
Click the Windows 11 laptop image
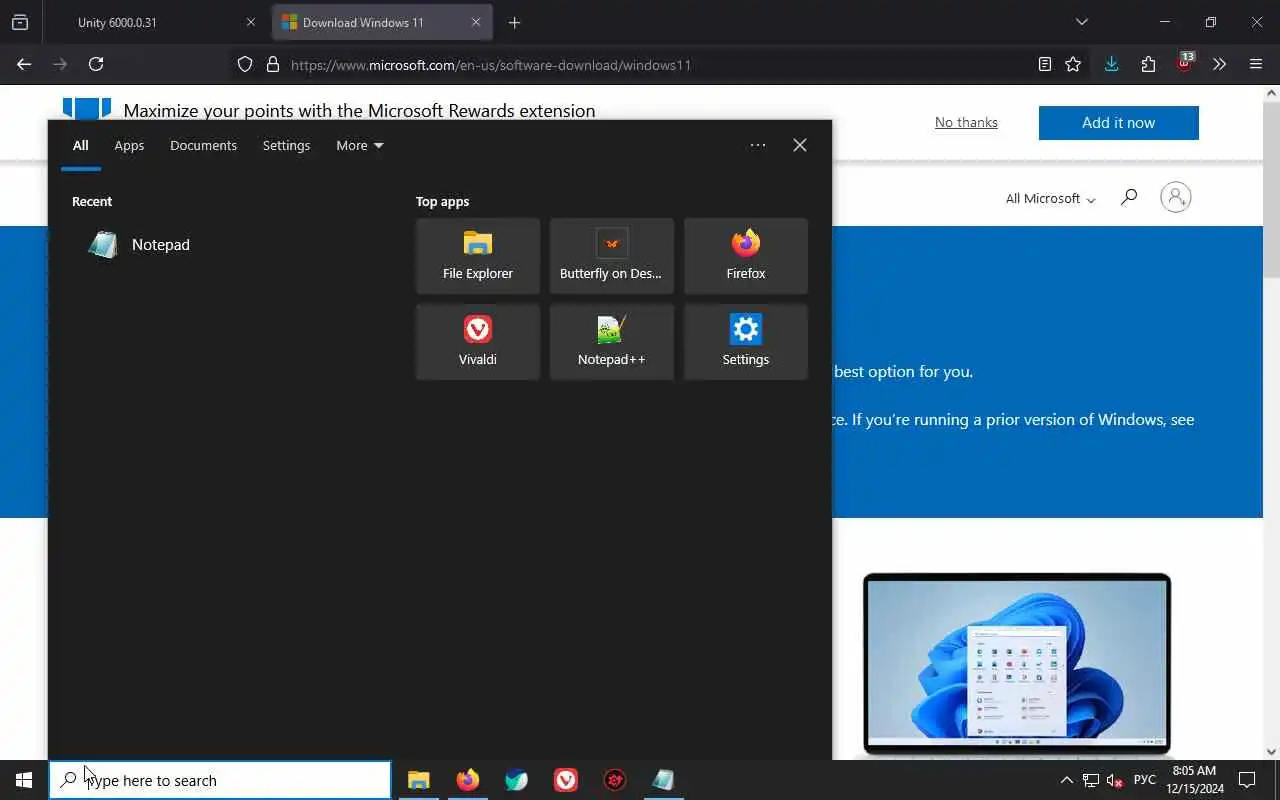pos(1017,664)
